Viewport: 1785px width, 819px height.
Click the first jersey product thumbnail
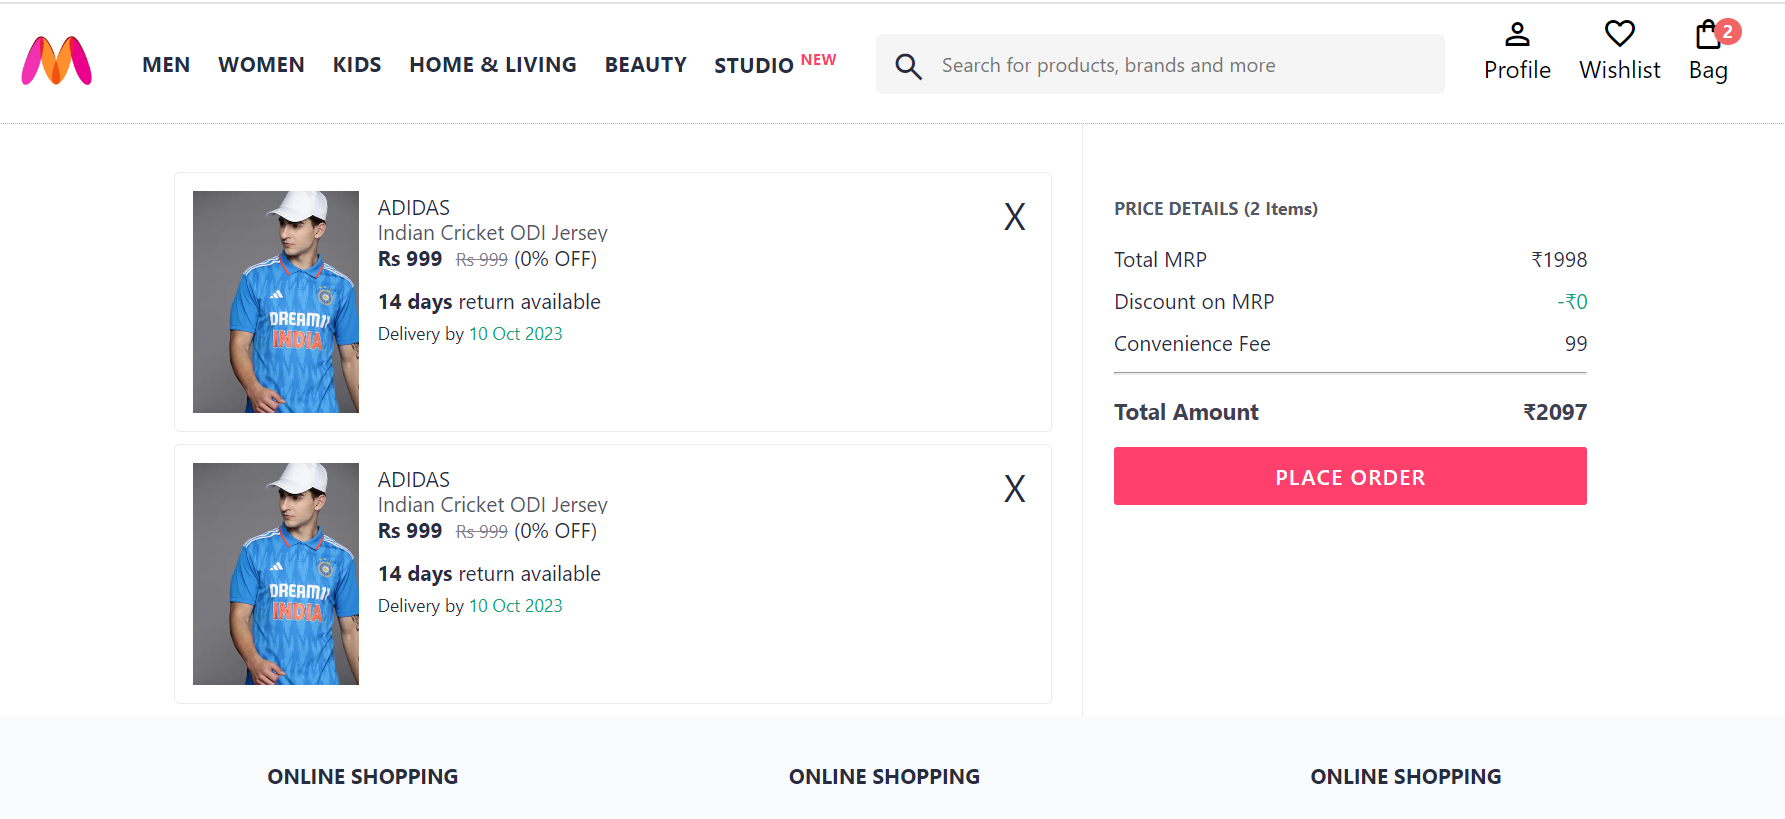(x=276, y=302)
